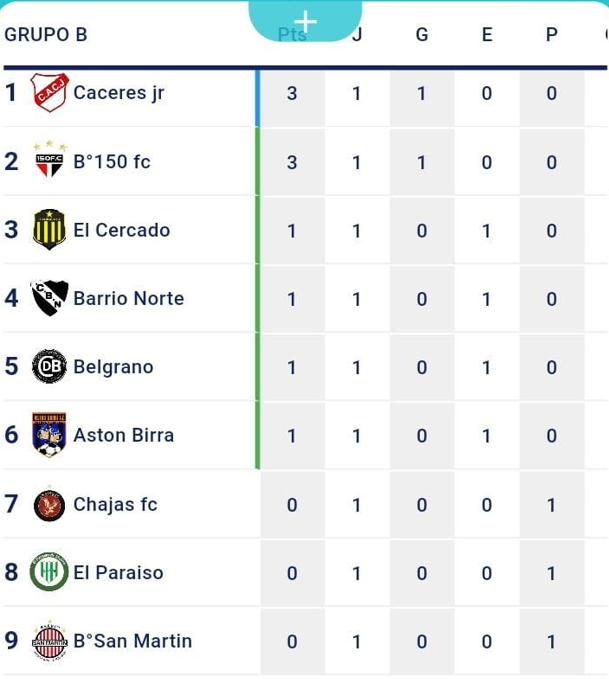Tap the plus button at top
Image resolution: width=609 pixels, height=679 pixels.
305,21
